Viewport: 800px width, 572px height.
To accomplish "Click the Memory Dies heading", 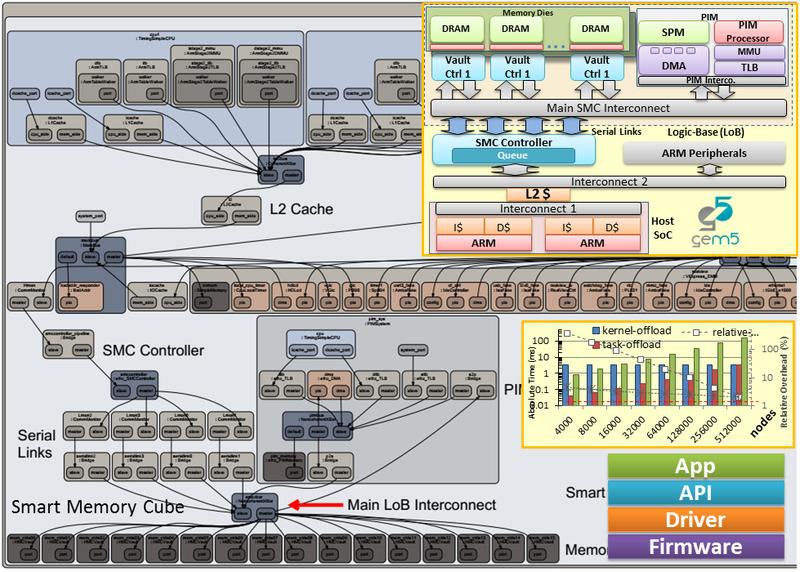I will tap(528, 13).
